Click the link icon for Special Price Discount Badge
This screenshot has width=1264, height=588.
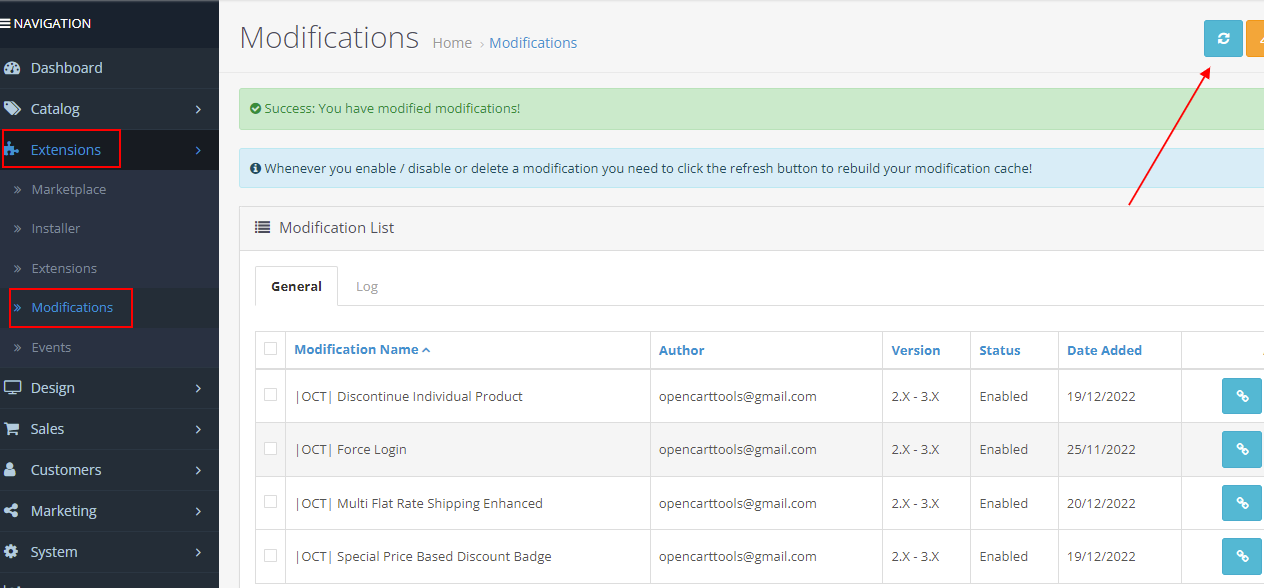coord(1241,556)
